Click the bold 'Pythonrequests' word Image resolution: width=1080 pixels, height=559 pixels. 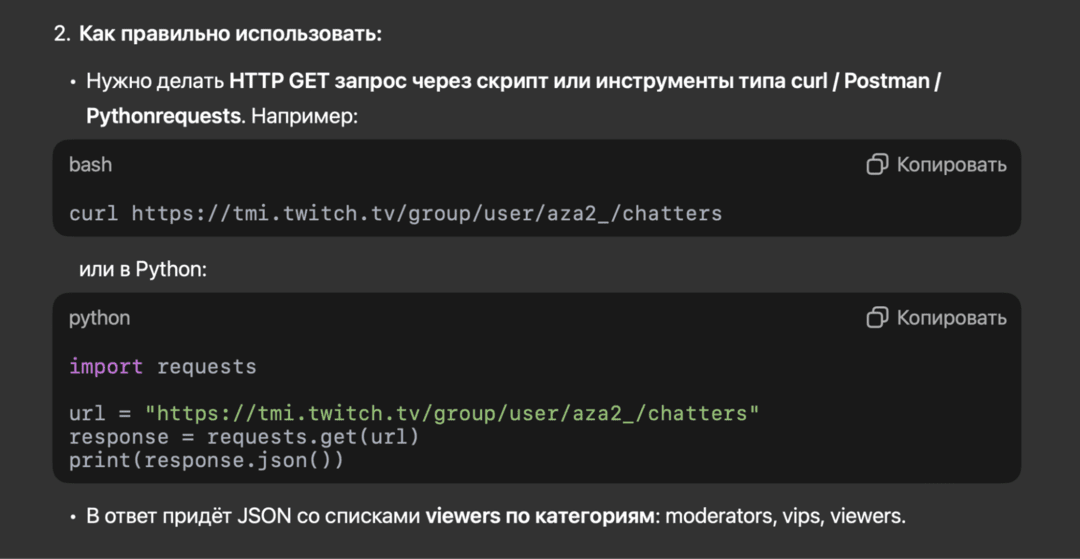164,116
